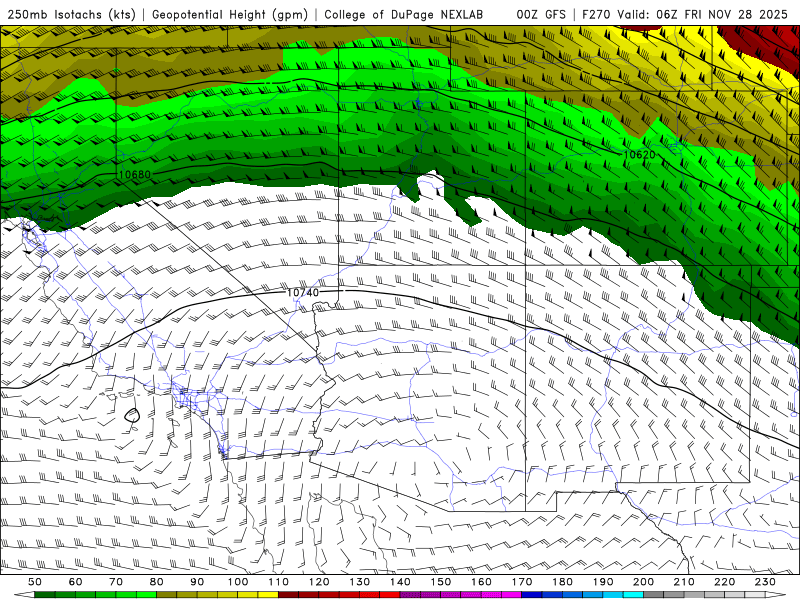Click the 140 value on the color scale
The width and height of the screenshot is (800, 600).
point(401,582)
